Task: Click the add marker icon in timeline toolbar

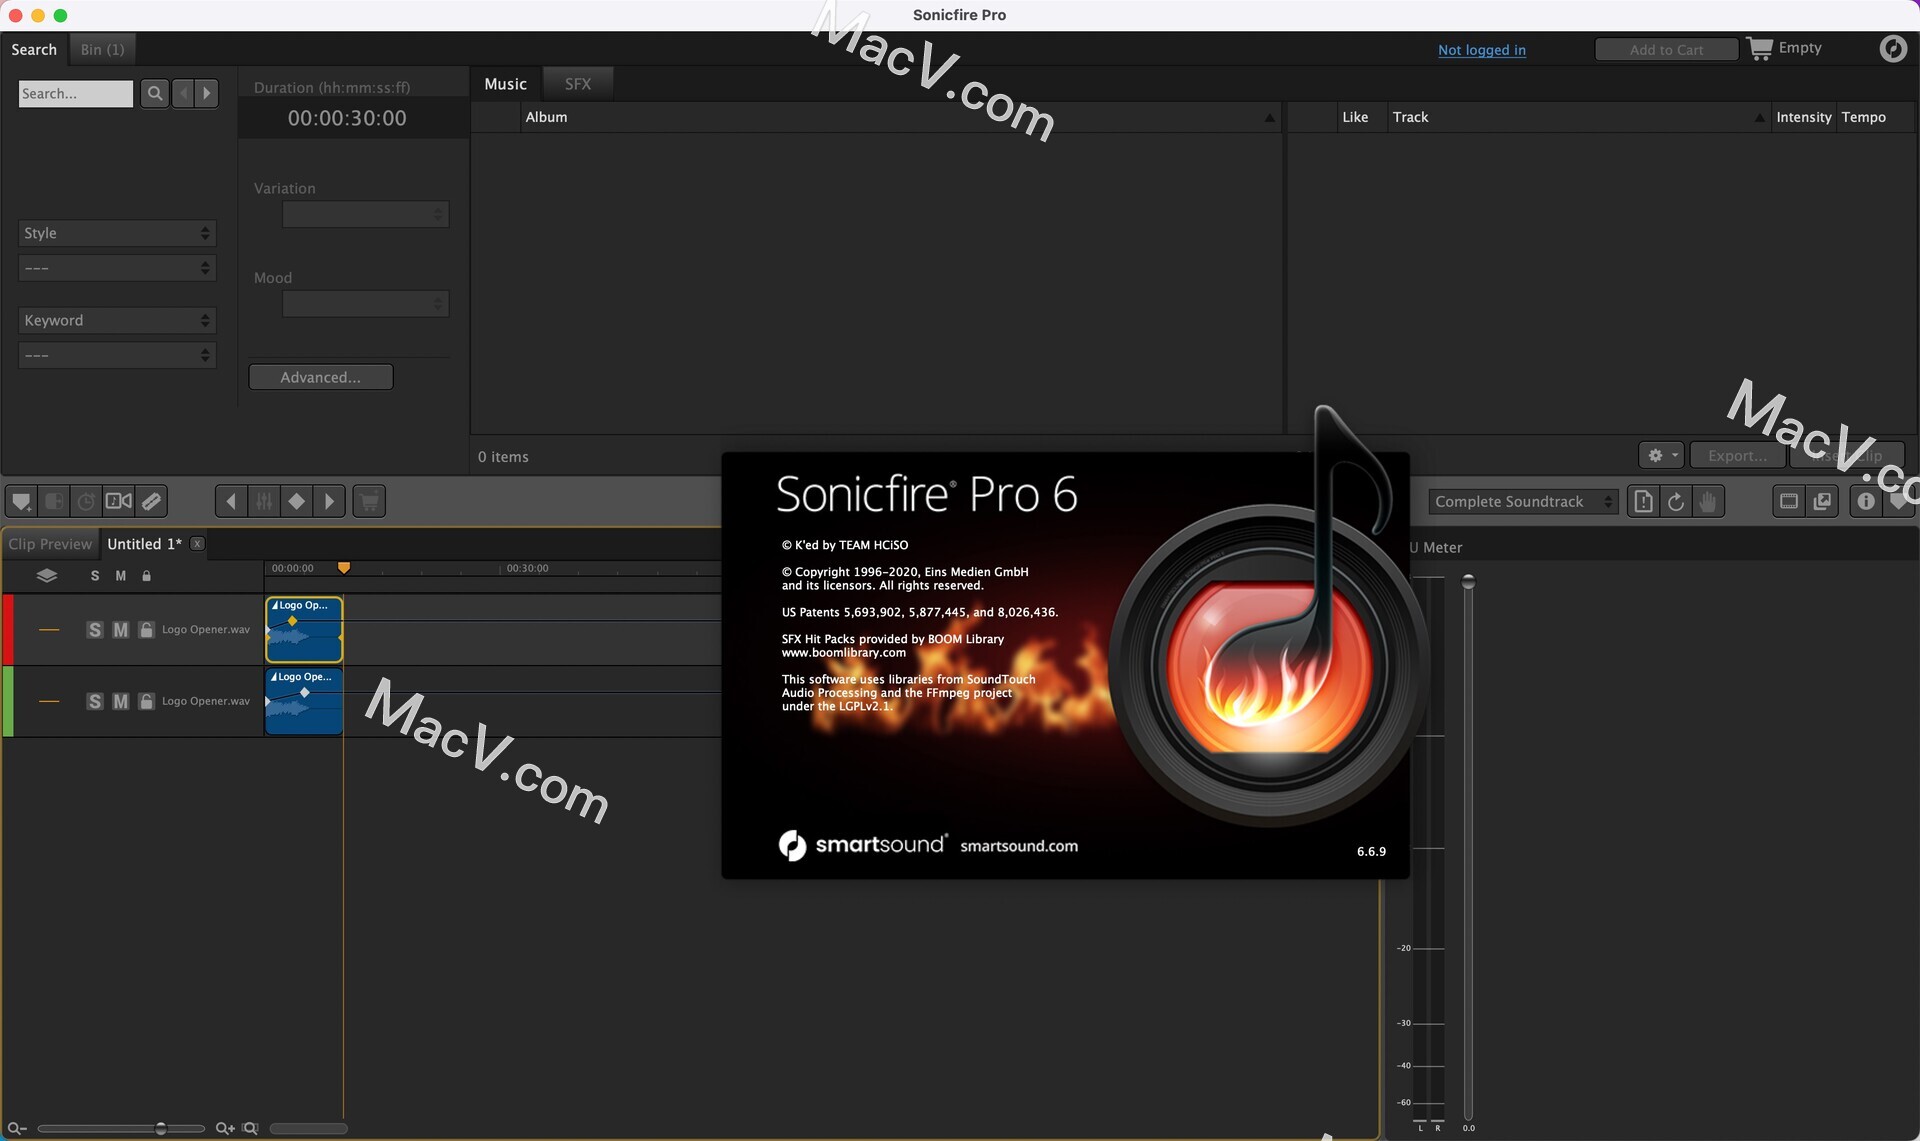Action: click(x=21, y=501)
